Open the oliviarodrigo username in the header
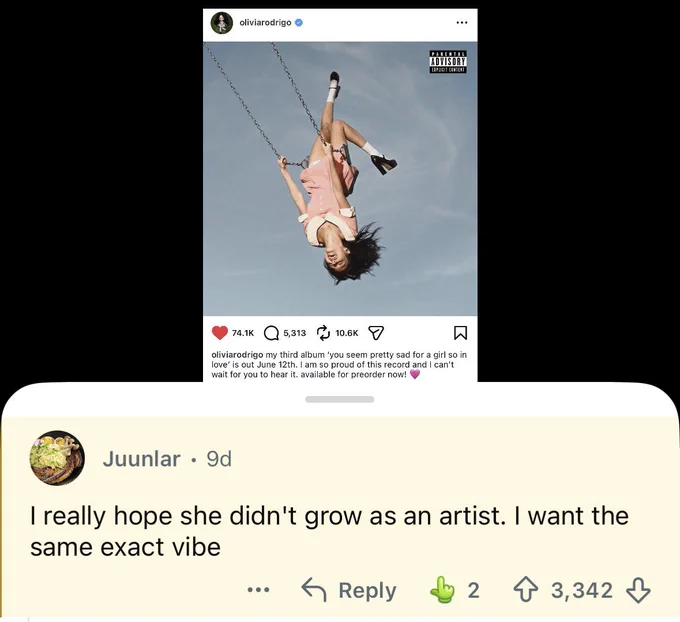This screenshot has width=680, height=622. pyautogui.click(x=265, y=23)
